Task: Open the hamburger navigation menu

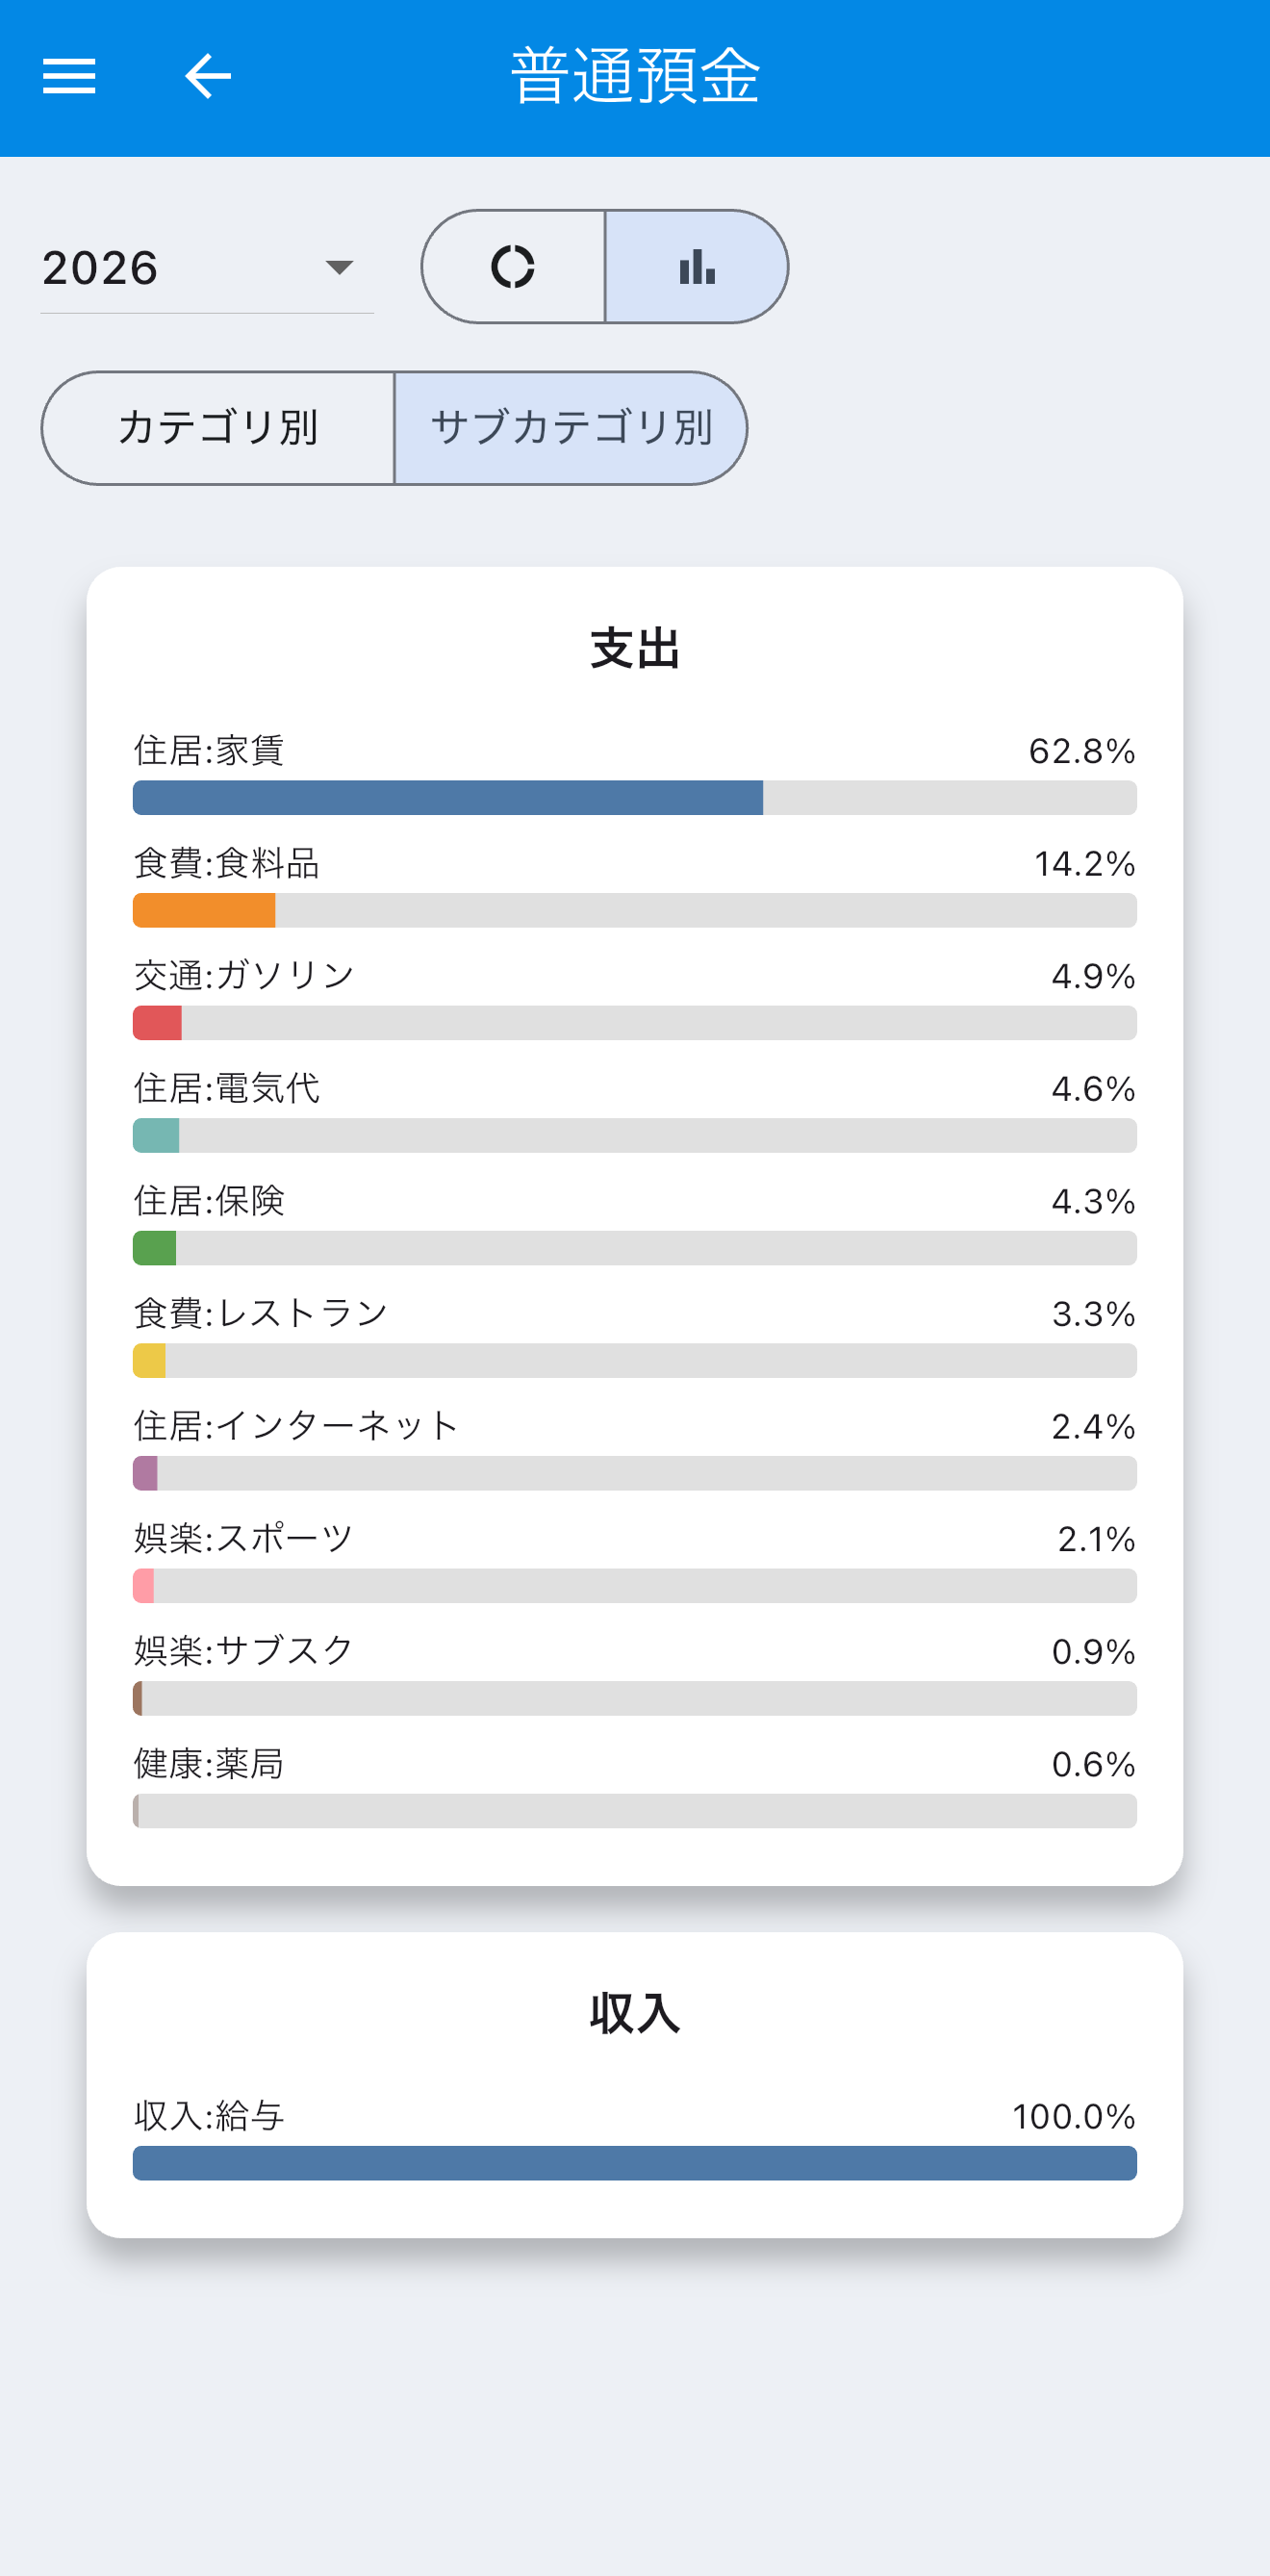Action: click(69, 76)
